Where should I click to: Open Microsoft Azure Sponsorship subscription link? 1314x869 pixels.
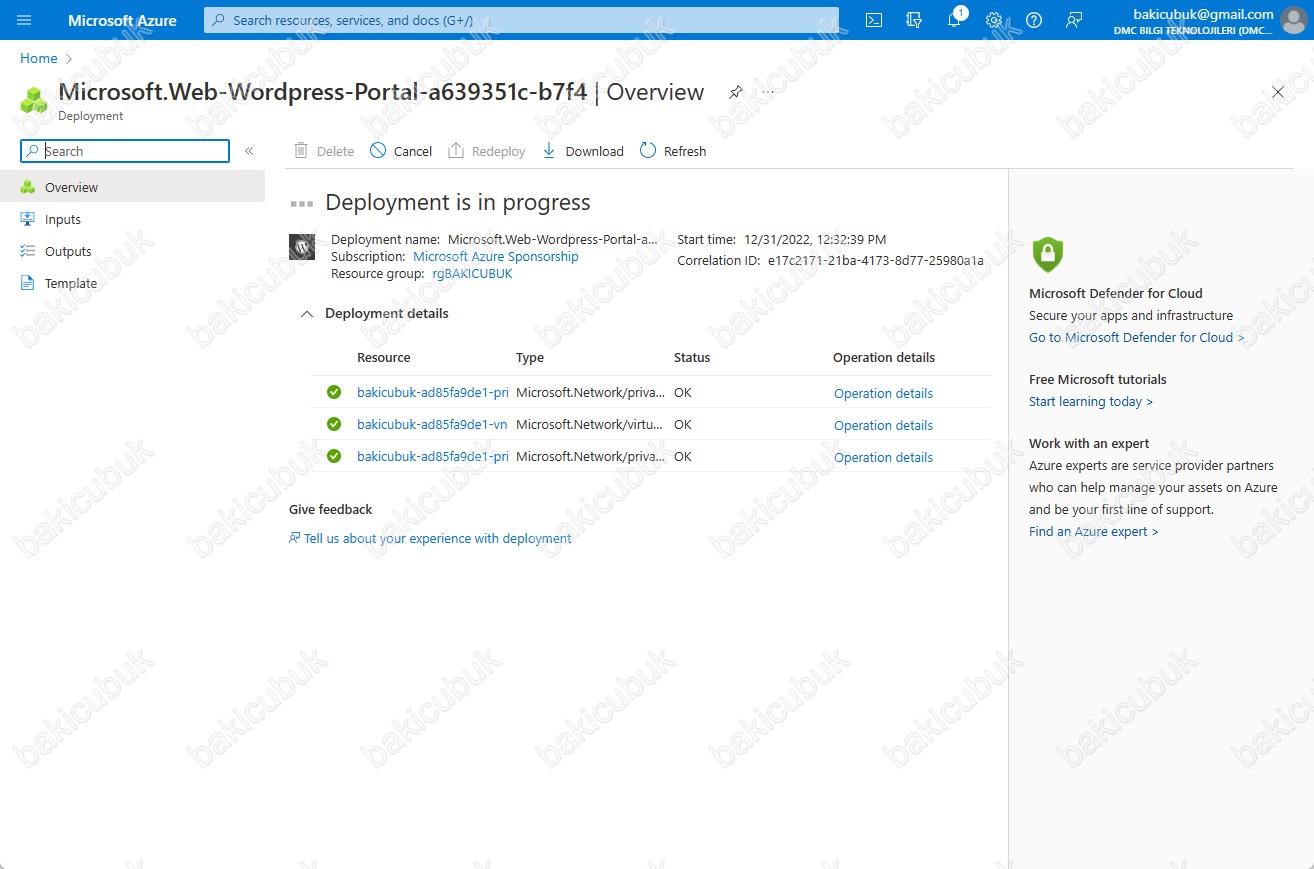pos(496,257)
